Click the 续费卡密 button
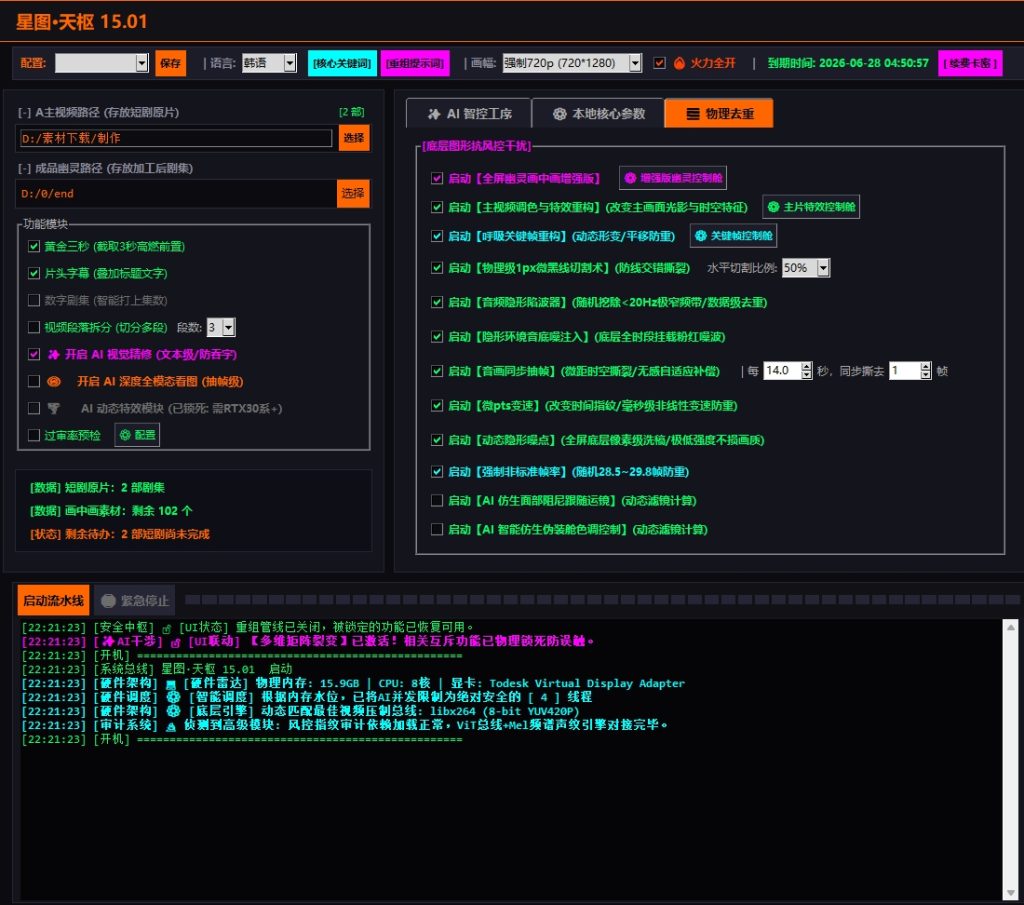Viewport: 1024px width, 905px height. click(970, 63)
